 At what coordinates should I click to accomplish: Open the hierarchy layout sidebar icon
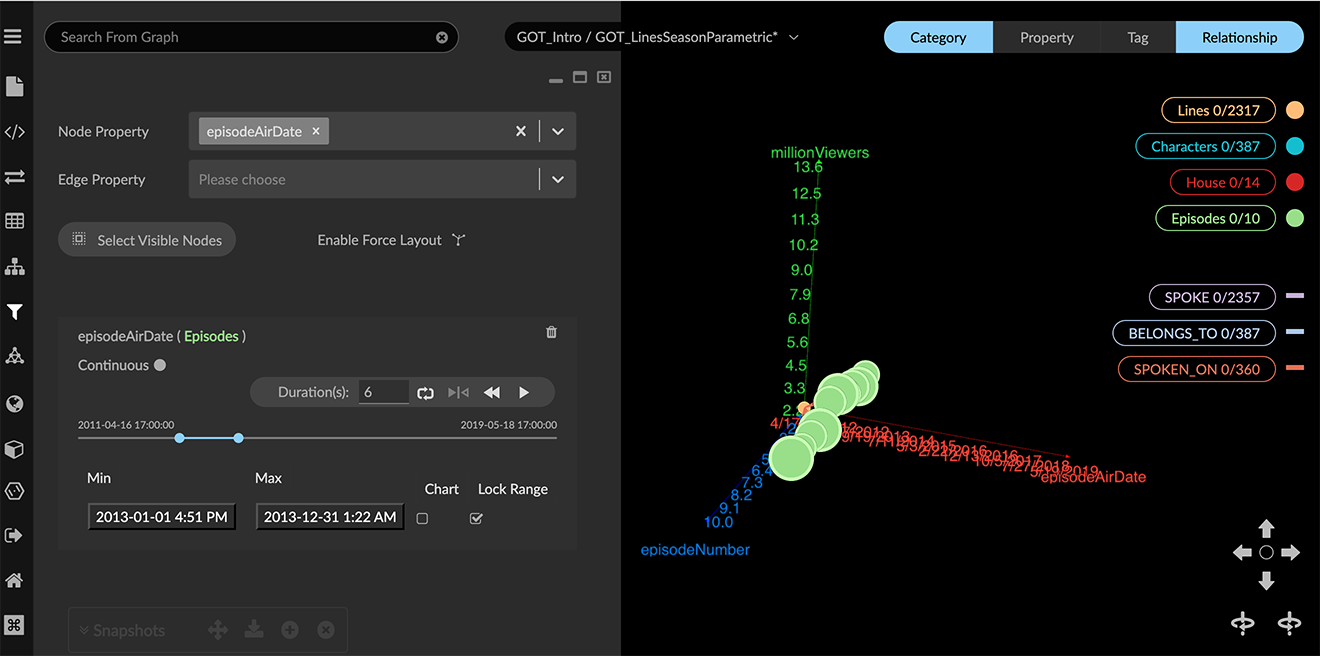(14, 267)
